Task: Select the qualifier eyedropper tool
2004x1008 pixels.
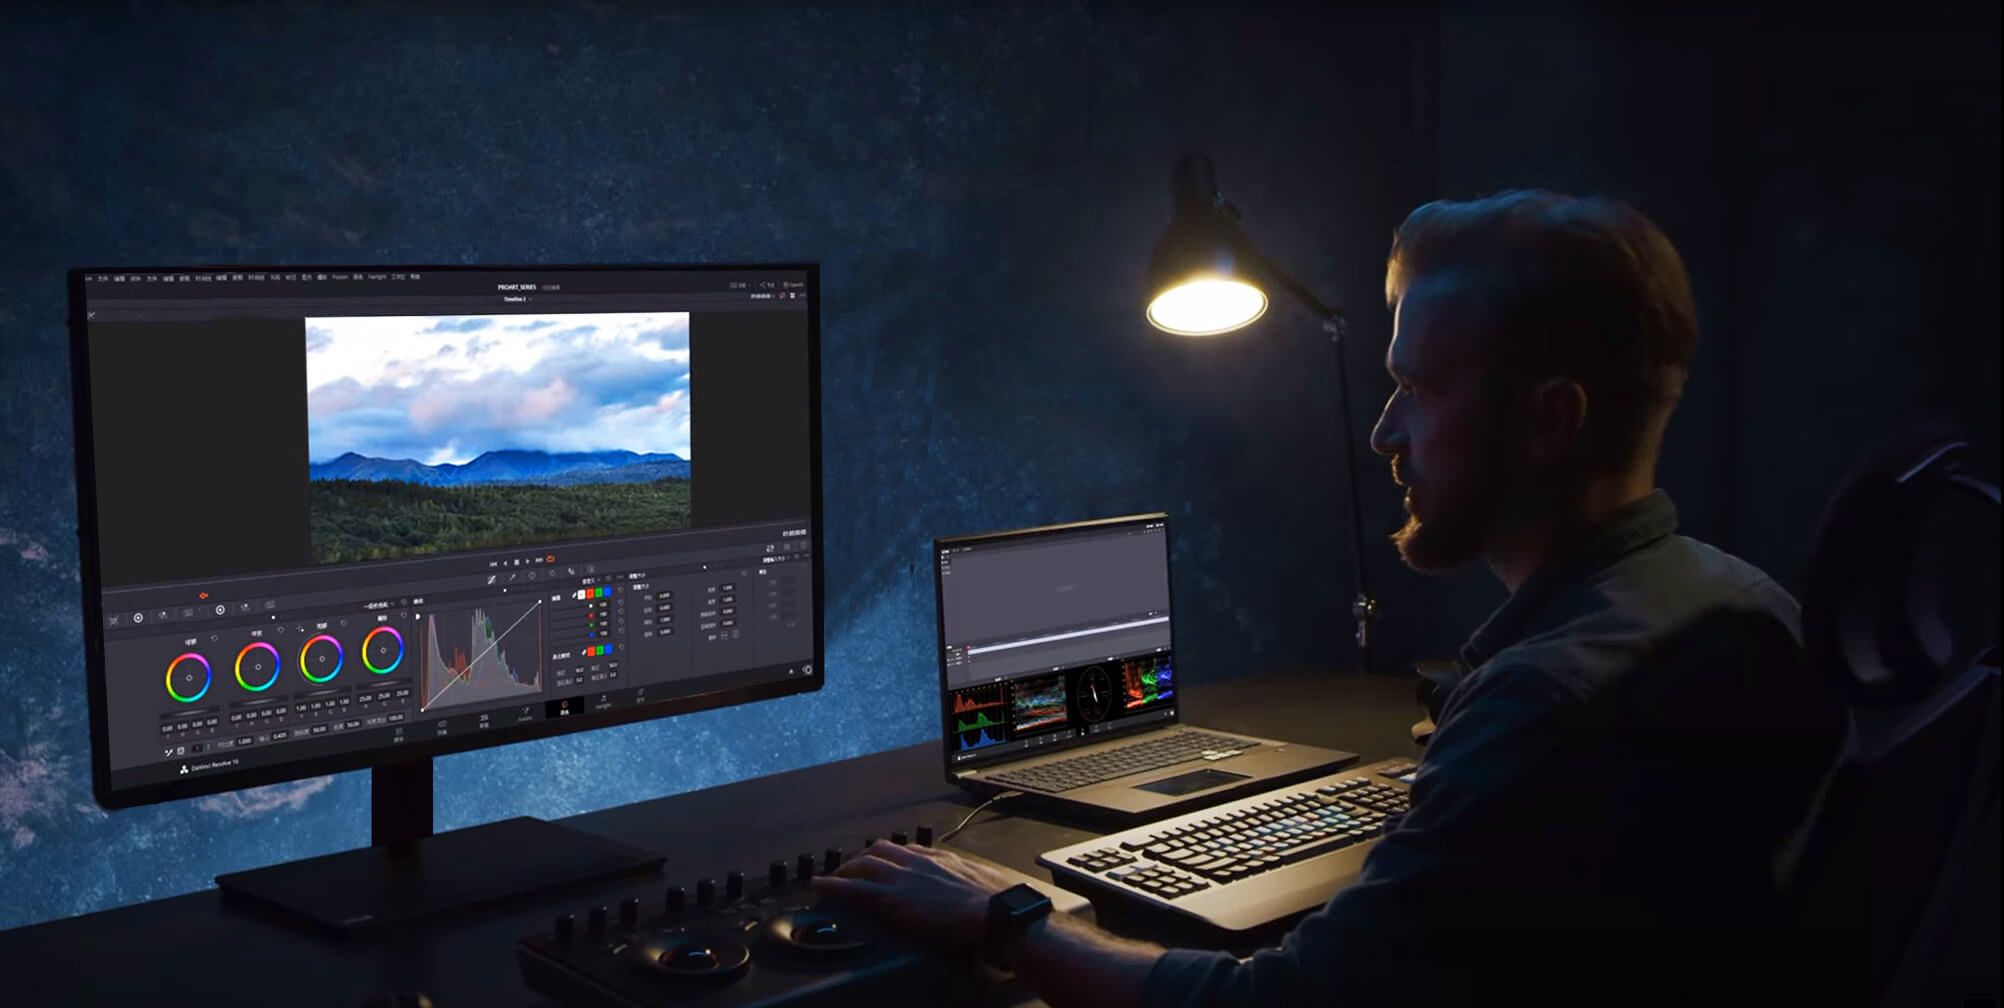Action: tap(512, 577)
